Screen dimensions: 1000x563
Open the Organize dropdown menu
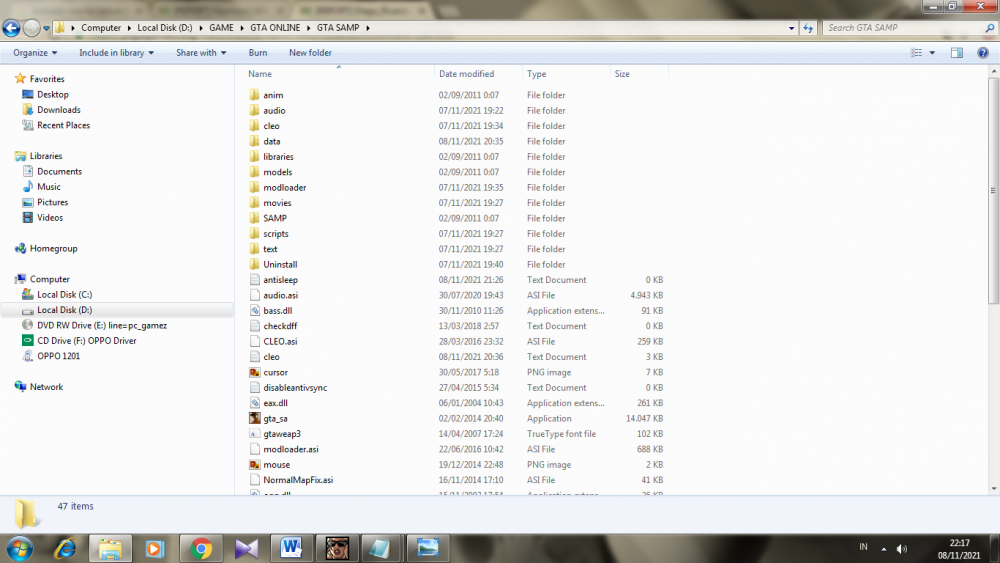pyautogui.click(x=35, y=53)
